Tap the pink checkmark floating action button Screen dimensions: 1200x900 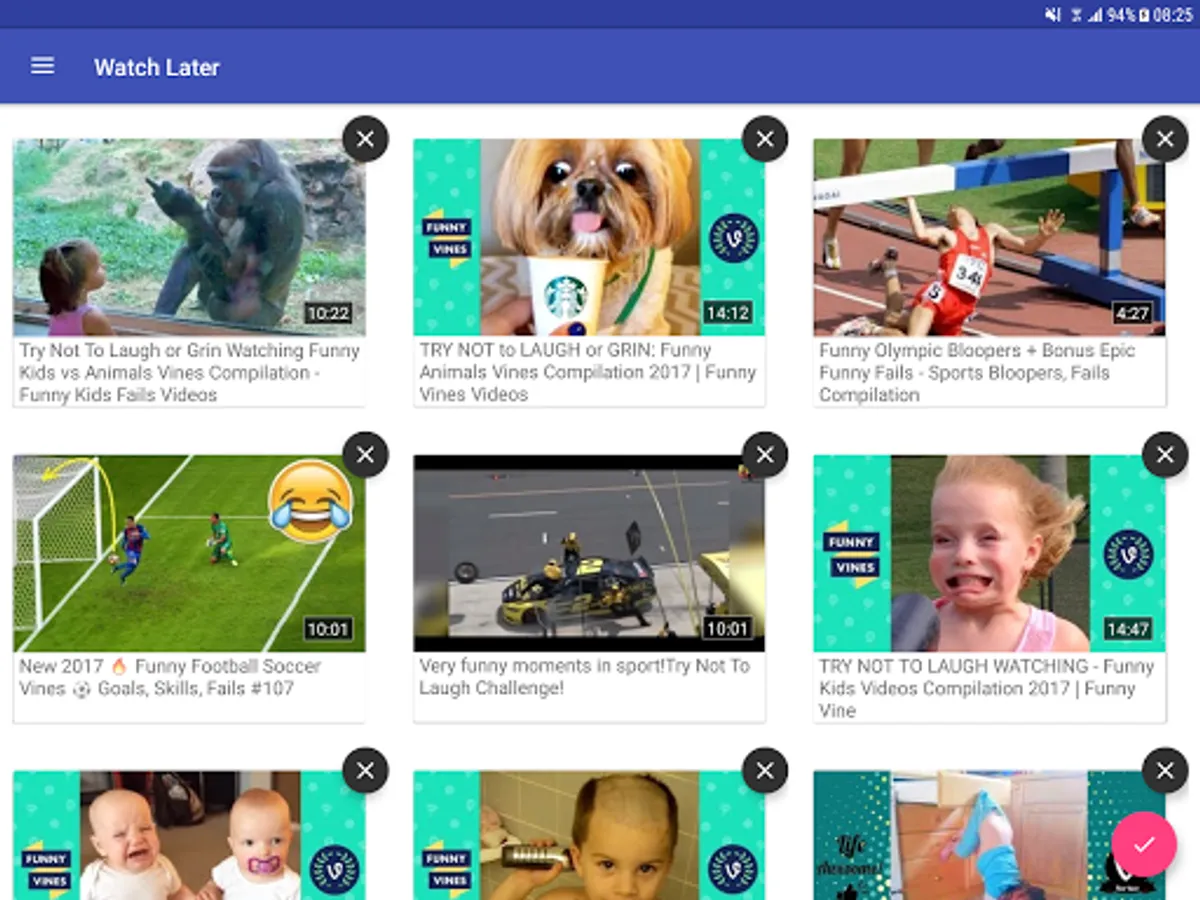click(1143, 844)
